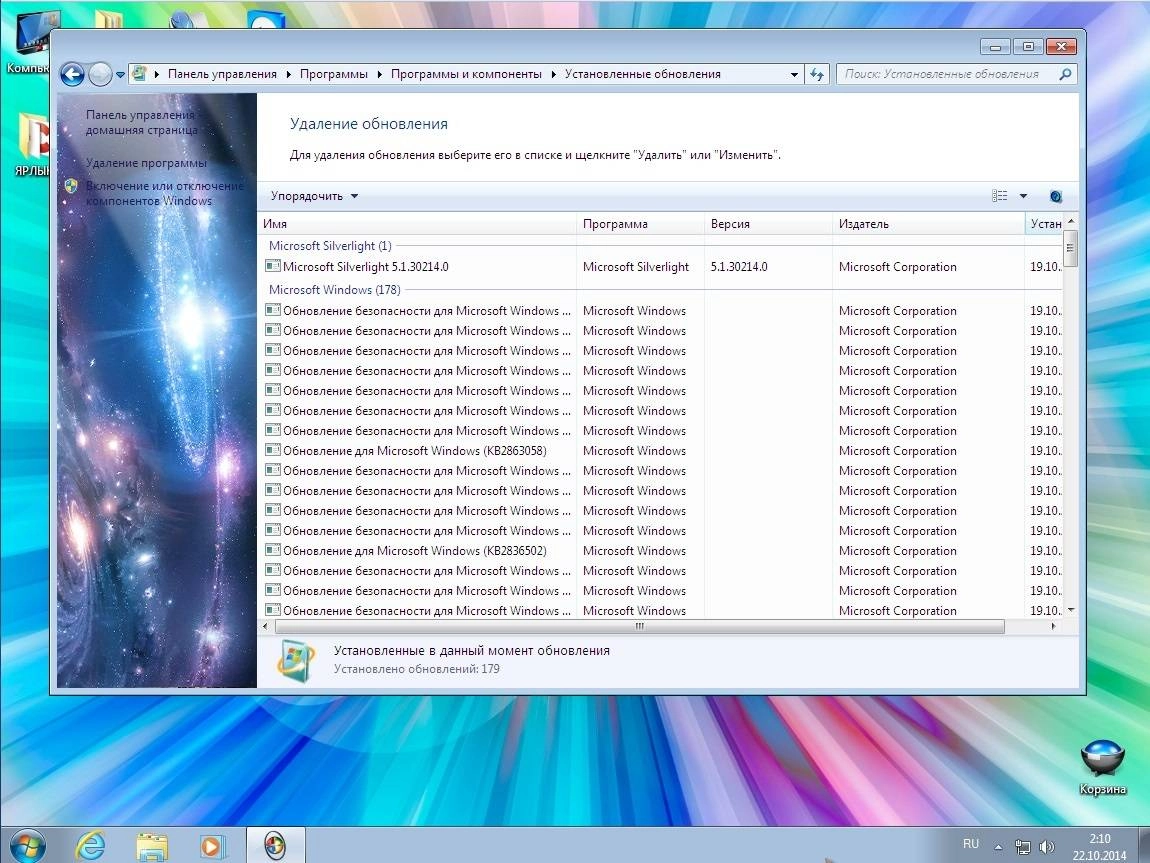
Task: Select 'Программы и компоненты' breadcrumb segment
Action: [466, 74]
